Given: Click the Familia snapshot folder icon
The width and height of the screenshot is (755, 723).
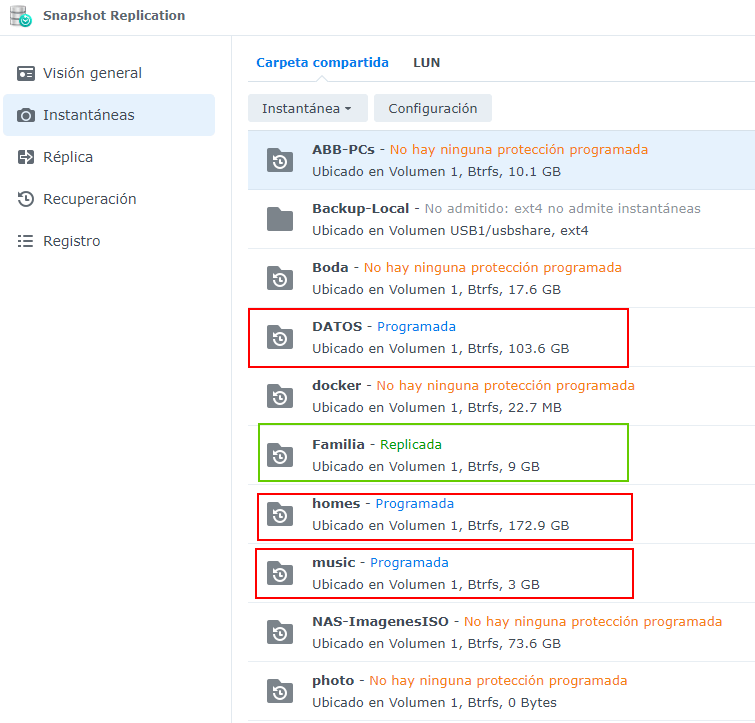Looking at the screenshot, I should (280, 455).
